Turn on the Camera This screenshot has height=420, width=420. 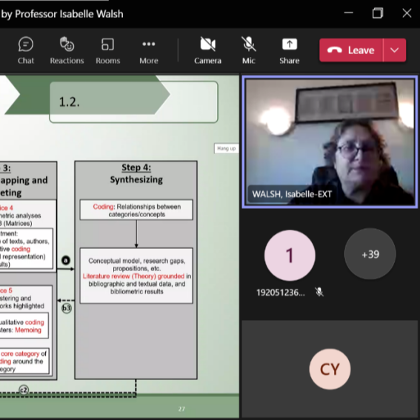(208, 51)
